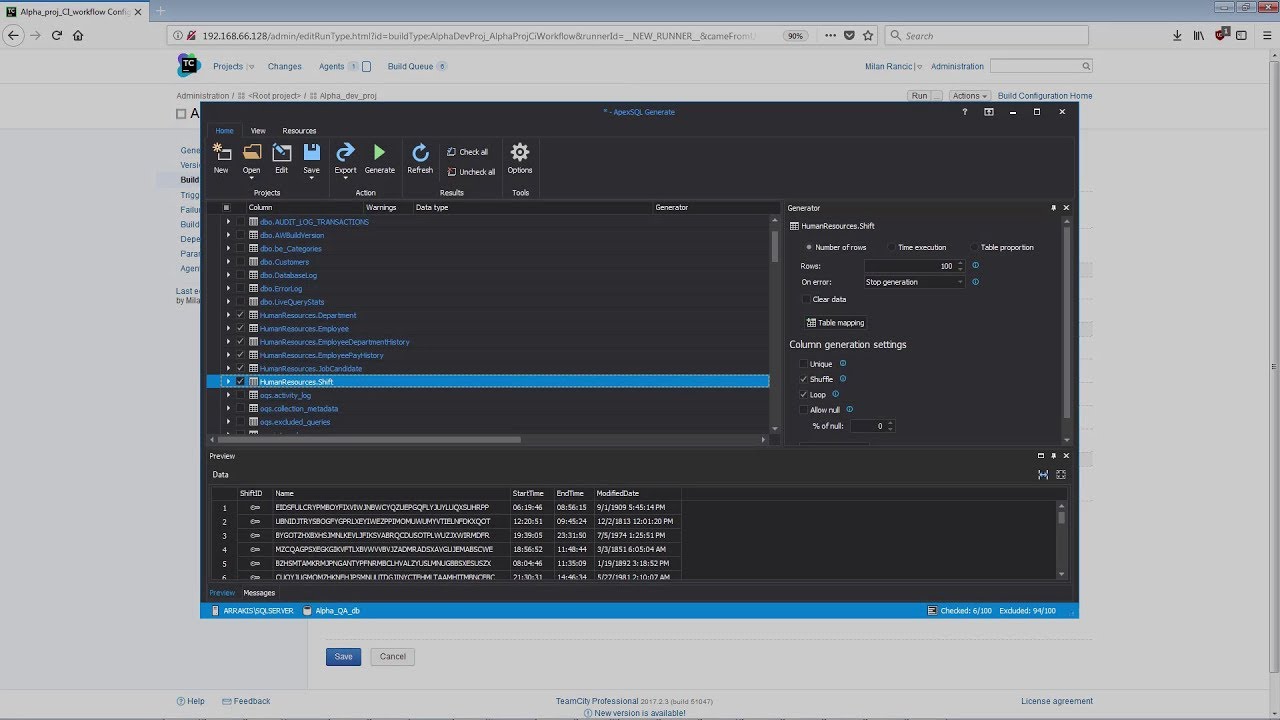This screenshot has width=1280, height=720.
Task: Pin the Generator panel
Action: click(1053, 208)
